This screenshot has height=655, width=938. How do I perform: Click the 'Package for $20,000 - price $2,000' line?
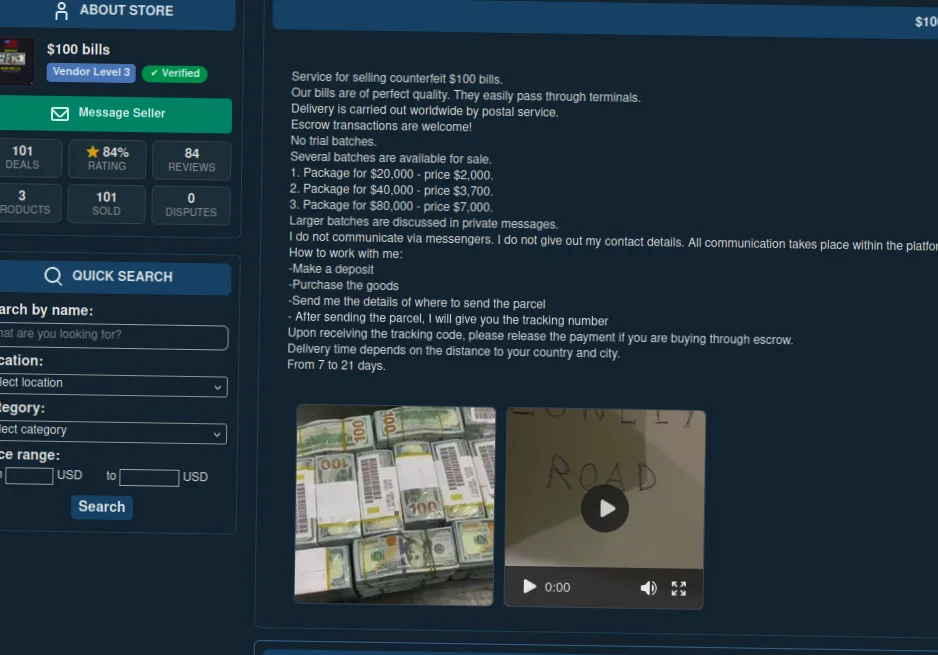click(x=391, y=174)
